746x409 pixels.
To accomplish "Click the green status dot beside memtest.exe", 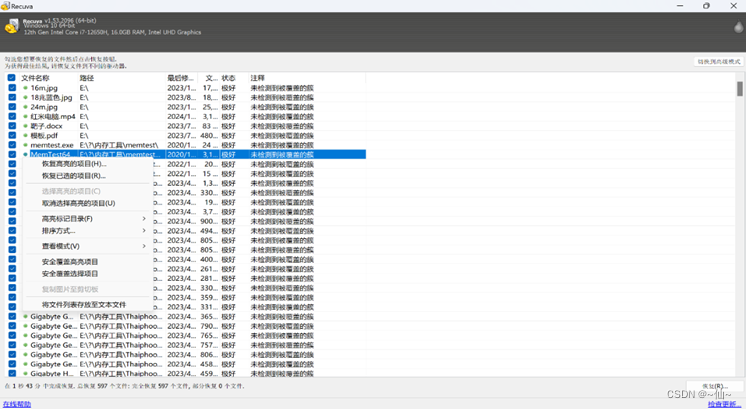I will coord(26,145).
